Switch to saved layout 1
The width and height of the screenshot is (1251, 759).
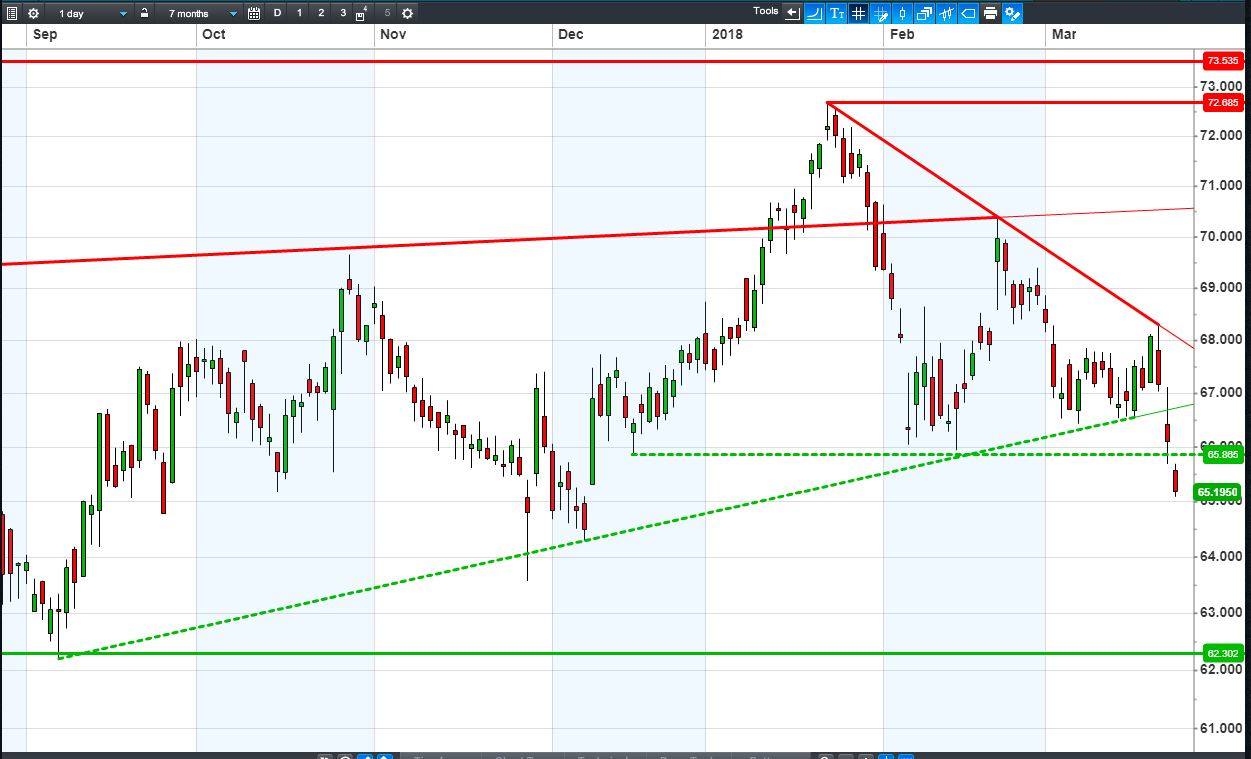pyautogui.click(x=299, y=13)
